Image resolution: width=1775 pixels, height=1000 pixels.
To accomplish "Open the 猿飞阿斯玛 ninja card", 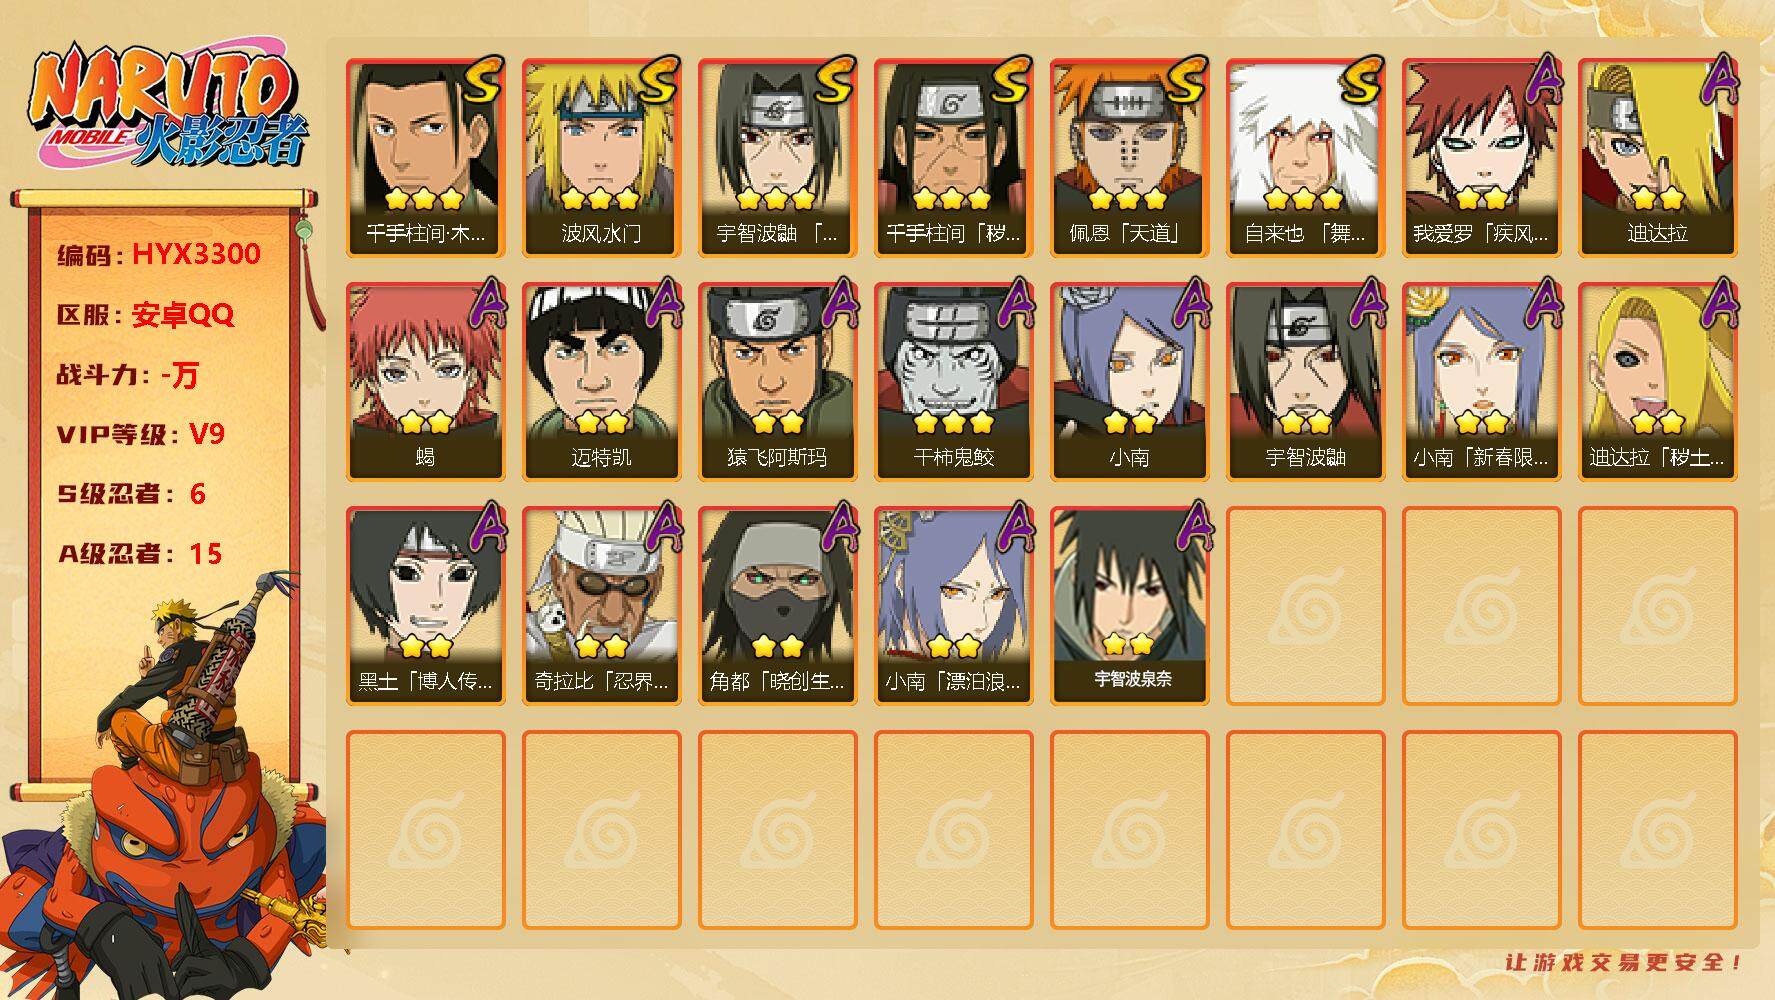I will (x=777, y=382).
